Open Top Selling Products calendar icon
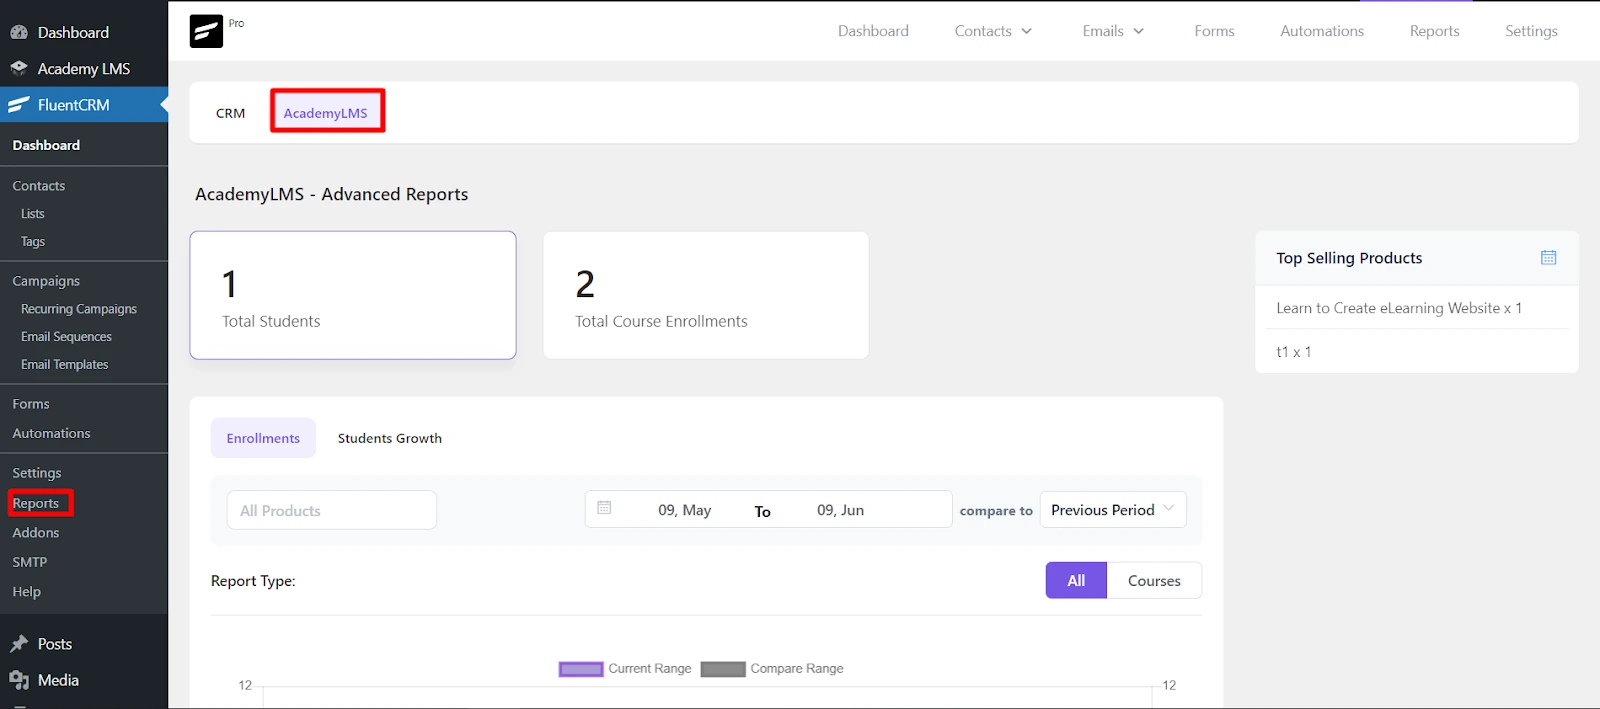This screenshot has width=1600, height=709. coord(1548,257)
